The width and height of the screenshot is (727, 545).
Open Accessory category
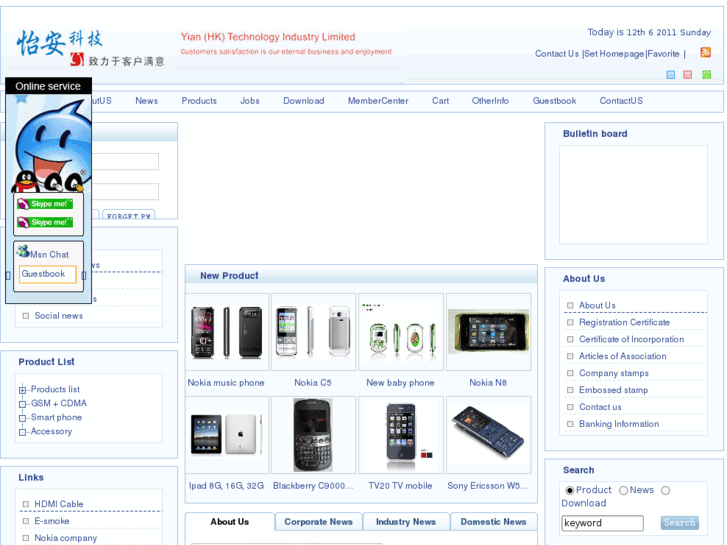click(x=51, y=431)
